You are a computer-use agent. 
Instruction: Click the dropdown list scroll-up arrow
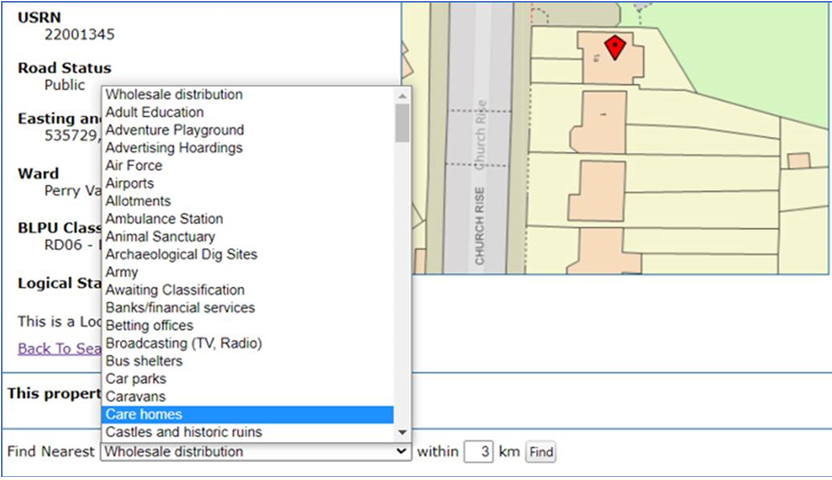click(402, 96)
